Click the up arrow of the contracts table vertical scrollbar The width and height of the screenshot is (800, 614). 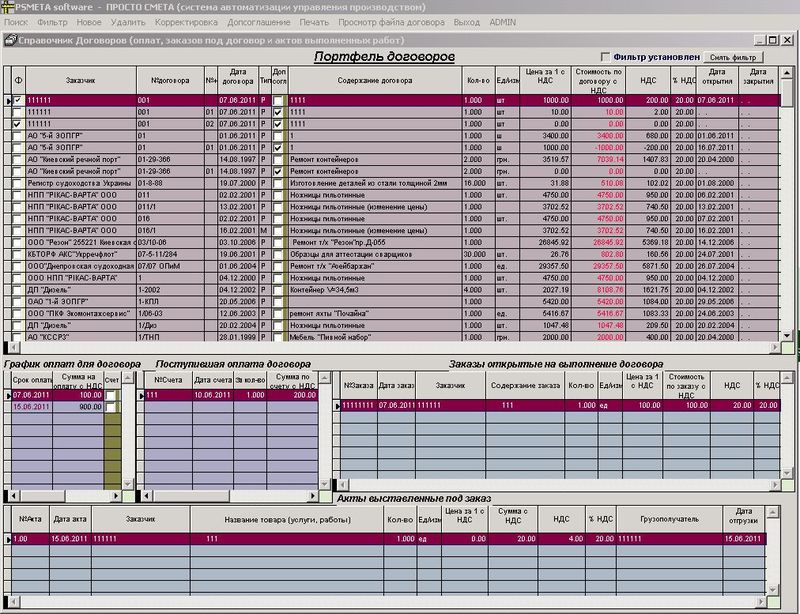click(787, 73)
